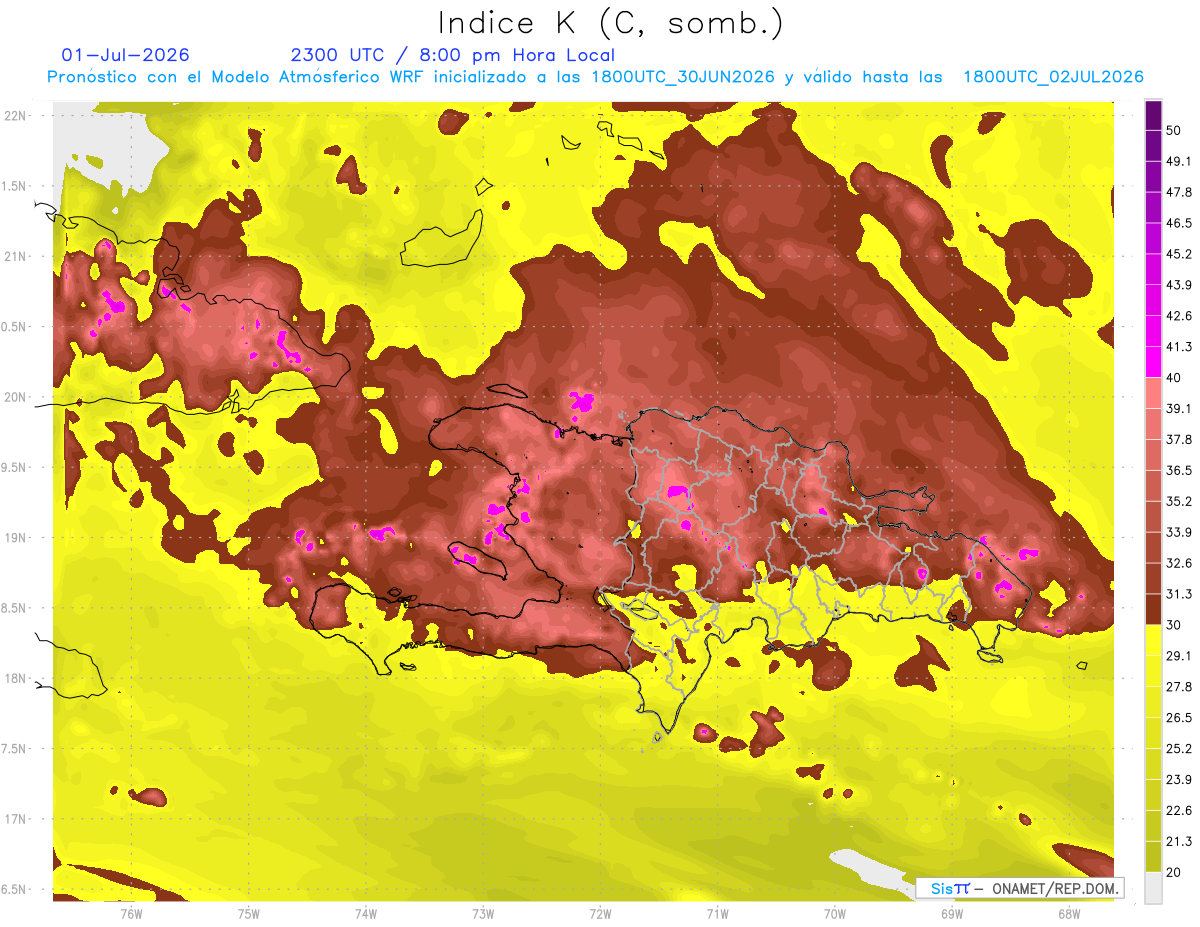The width and height of the screenshot is (1200, 927).
Task: Click the legend value '27.8'
Action: 1177,687
